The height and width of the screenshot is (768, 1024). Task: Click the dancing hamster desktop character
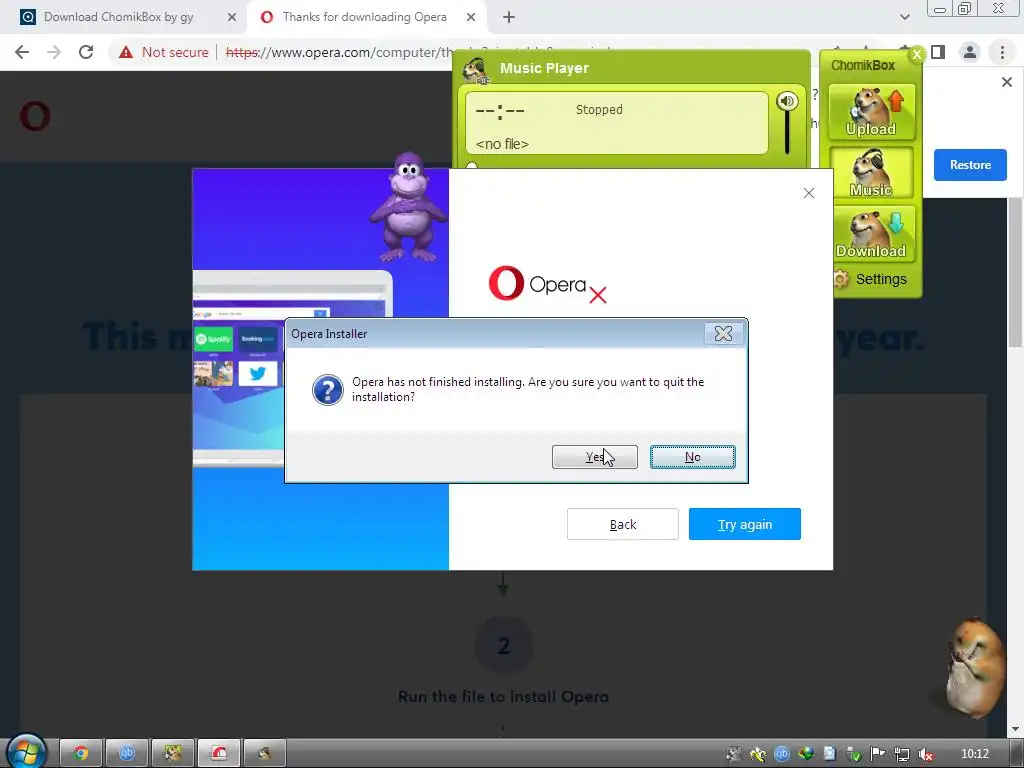(974, 667)
